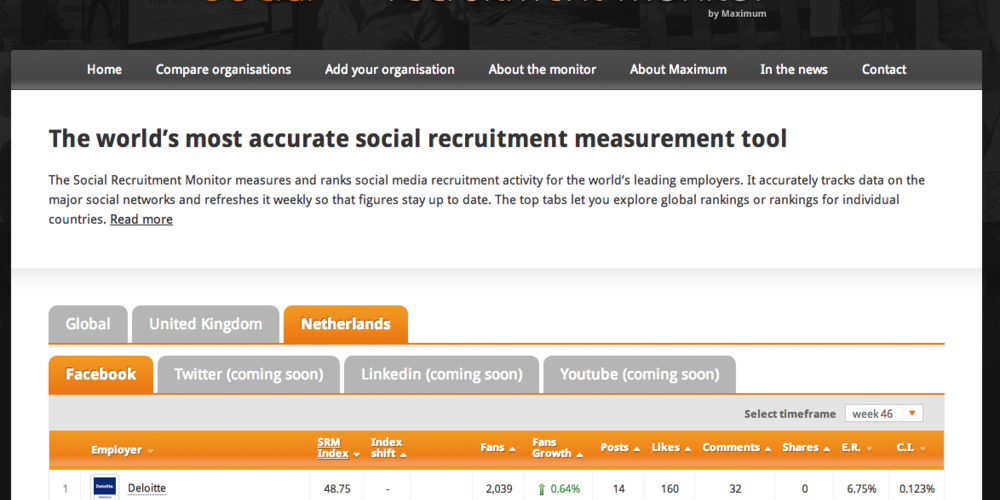This screenshot has height=500, width=1000.
Task: Sort table by Likes column
Action: (x=671, y=448)
